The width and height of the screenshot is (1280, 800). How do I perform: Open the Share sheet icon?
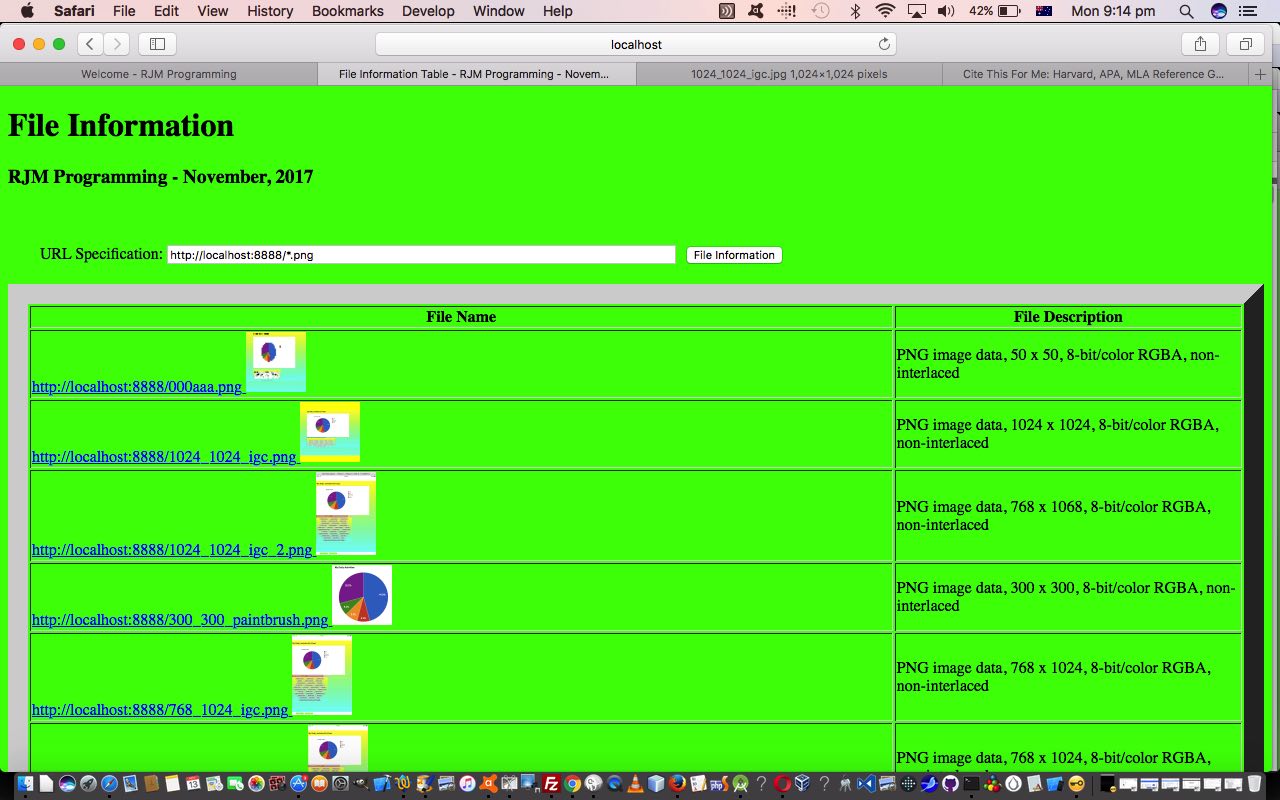click(x=1200, y=44)
